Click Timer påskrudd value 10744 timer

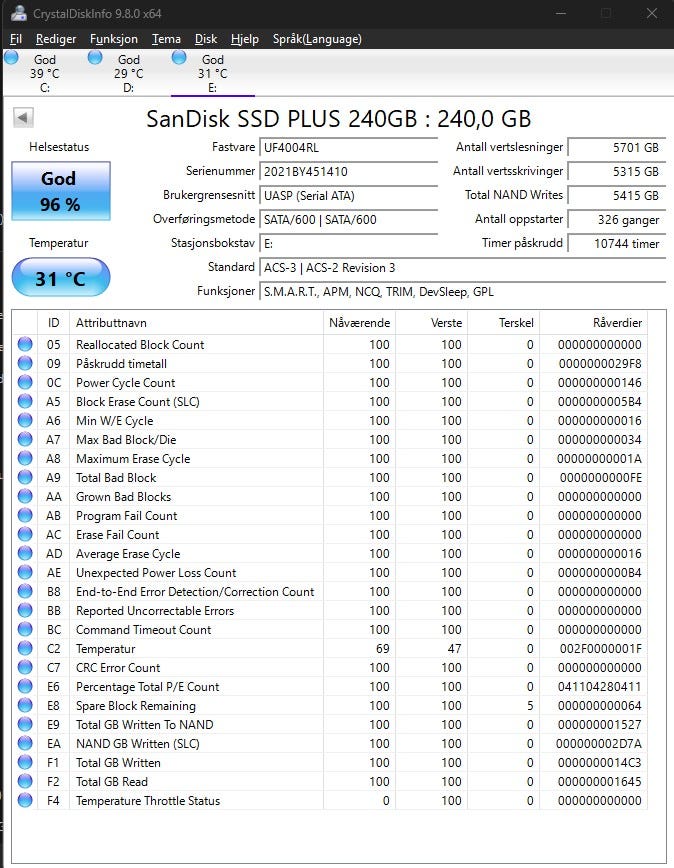(x=617, y=244)
